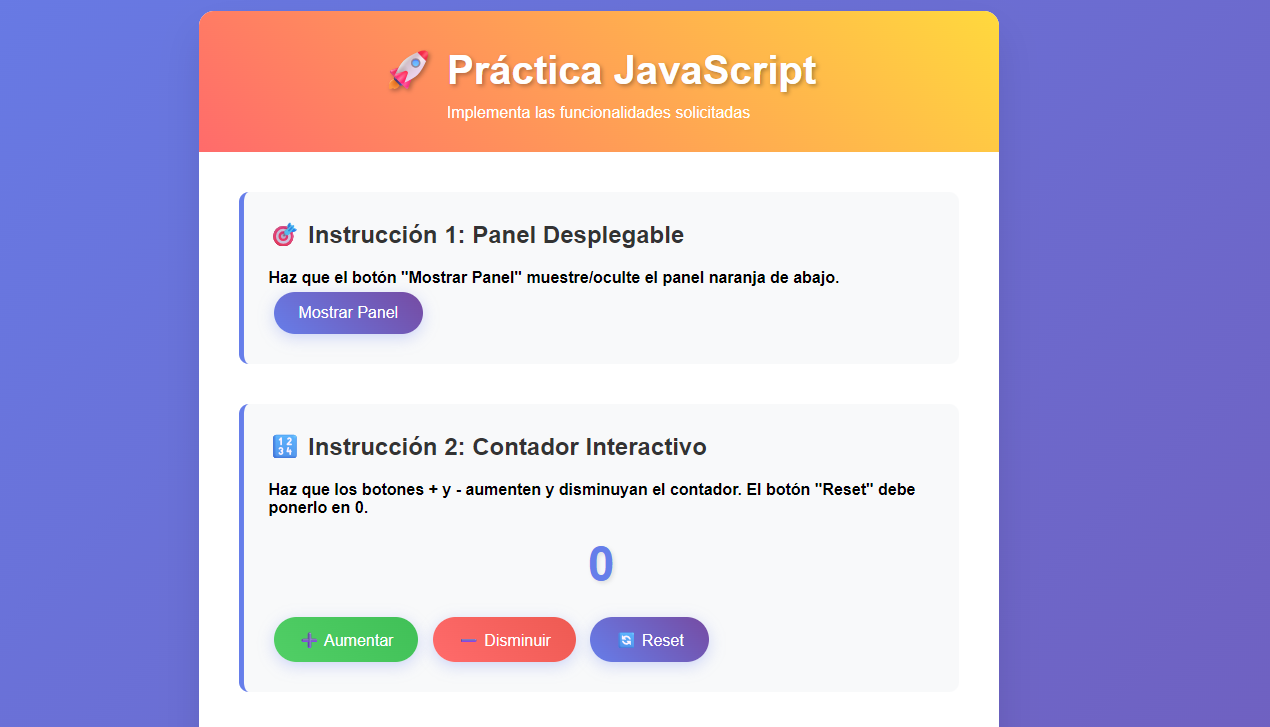The width and height of the screenshot is (1270, 727).
Task: Select the "Contador Interactivo" heading text
Action: 589,447
